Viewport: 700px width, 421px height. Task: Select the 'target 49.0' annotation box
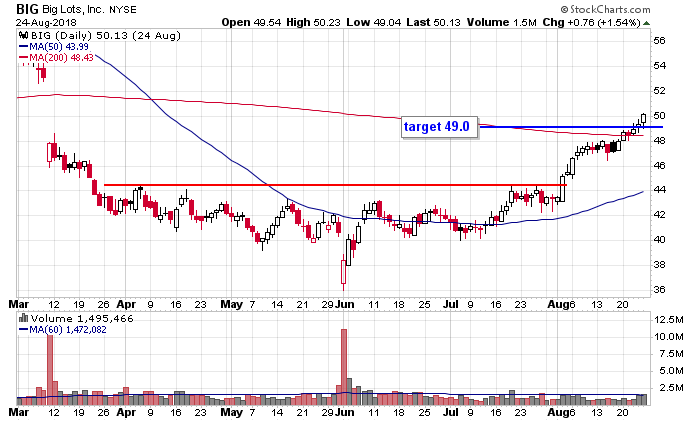click(440, 127)
